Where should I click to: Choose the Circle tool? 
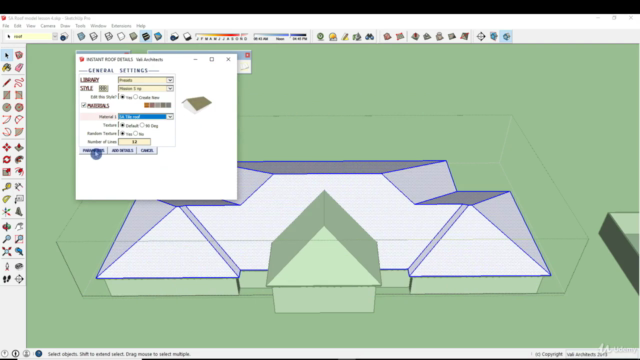click(x=7, y=107)
